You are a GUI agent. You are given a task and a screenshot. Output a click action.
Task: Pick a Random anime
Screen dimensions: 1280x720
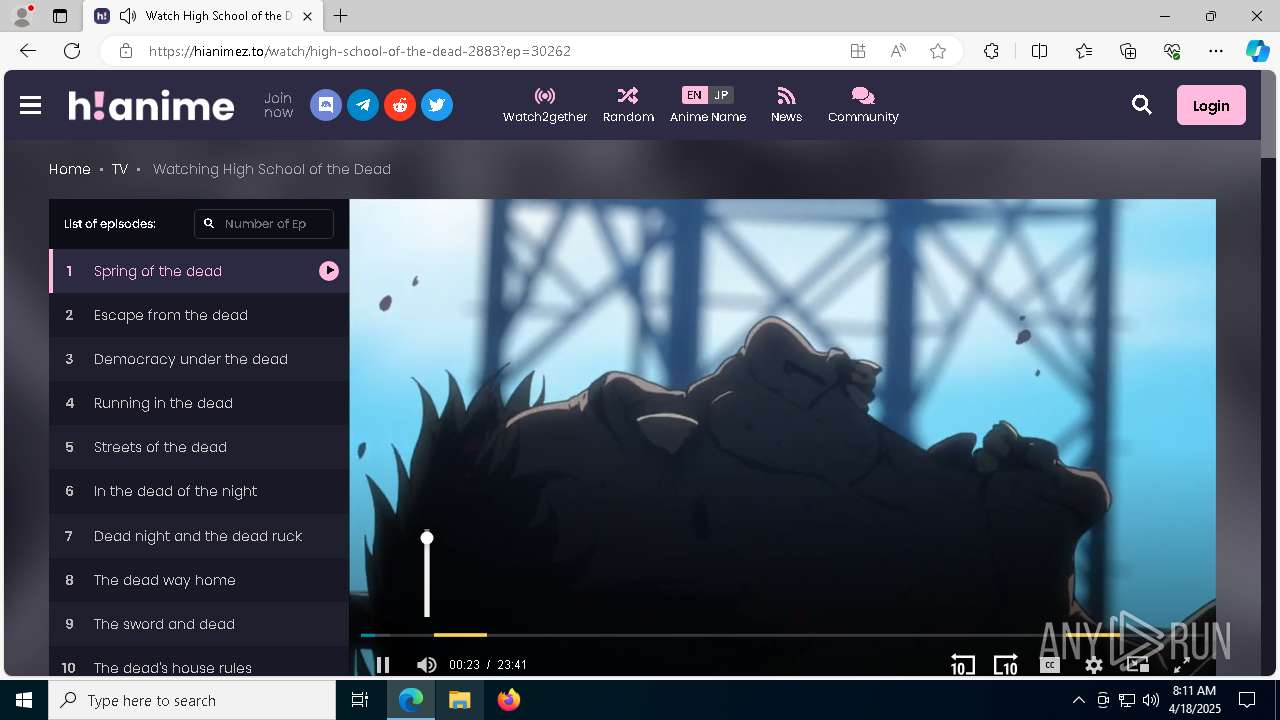[x=628, y=105]
